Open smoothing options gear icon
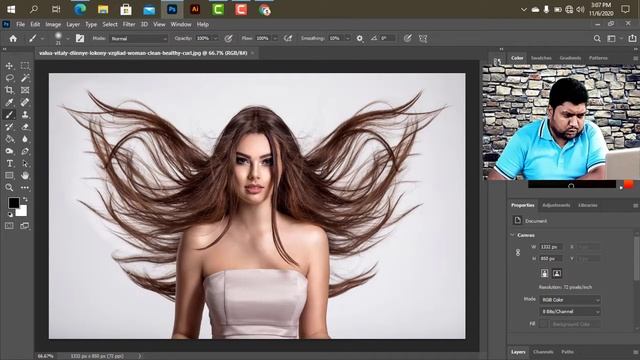The image size is (640, 360). click(x=359, y=38)
